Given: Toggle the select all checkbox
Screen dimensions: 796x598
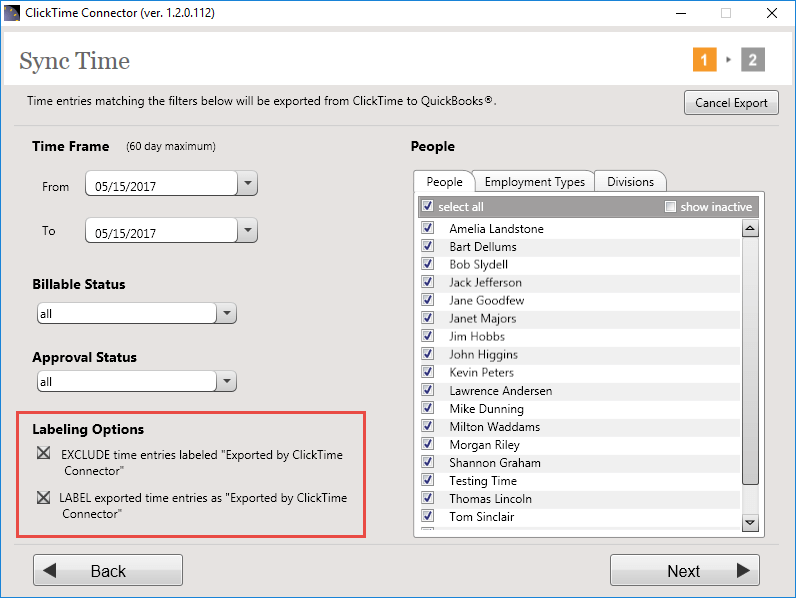Looking at the screenshot, I should (x=427, y=206).
